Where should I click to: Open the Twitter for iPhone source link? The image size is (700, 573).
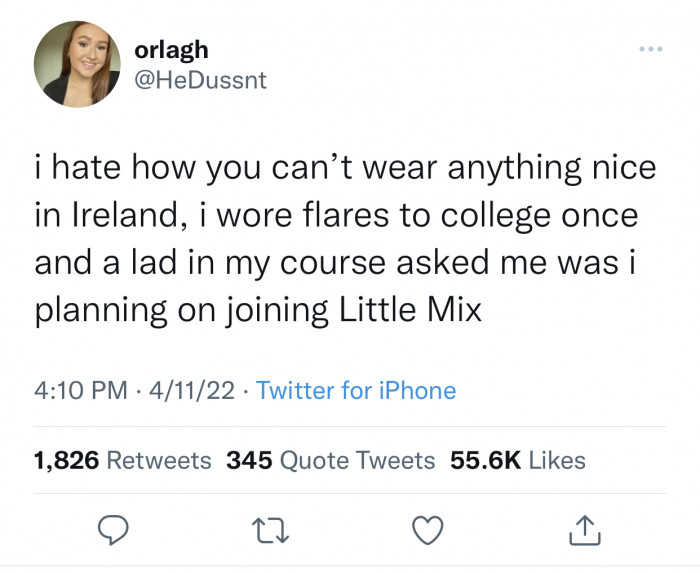[x=356, y=390]
